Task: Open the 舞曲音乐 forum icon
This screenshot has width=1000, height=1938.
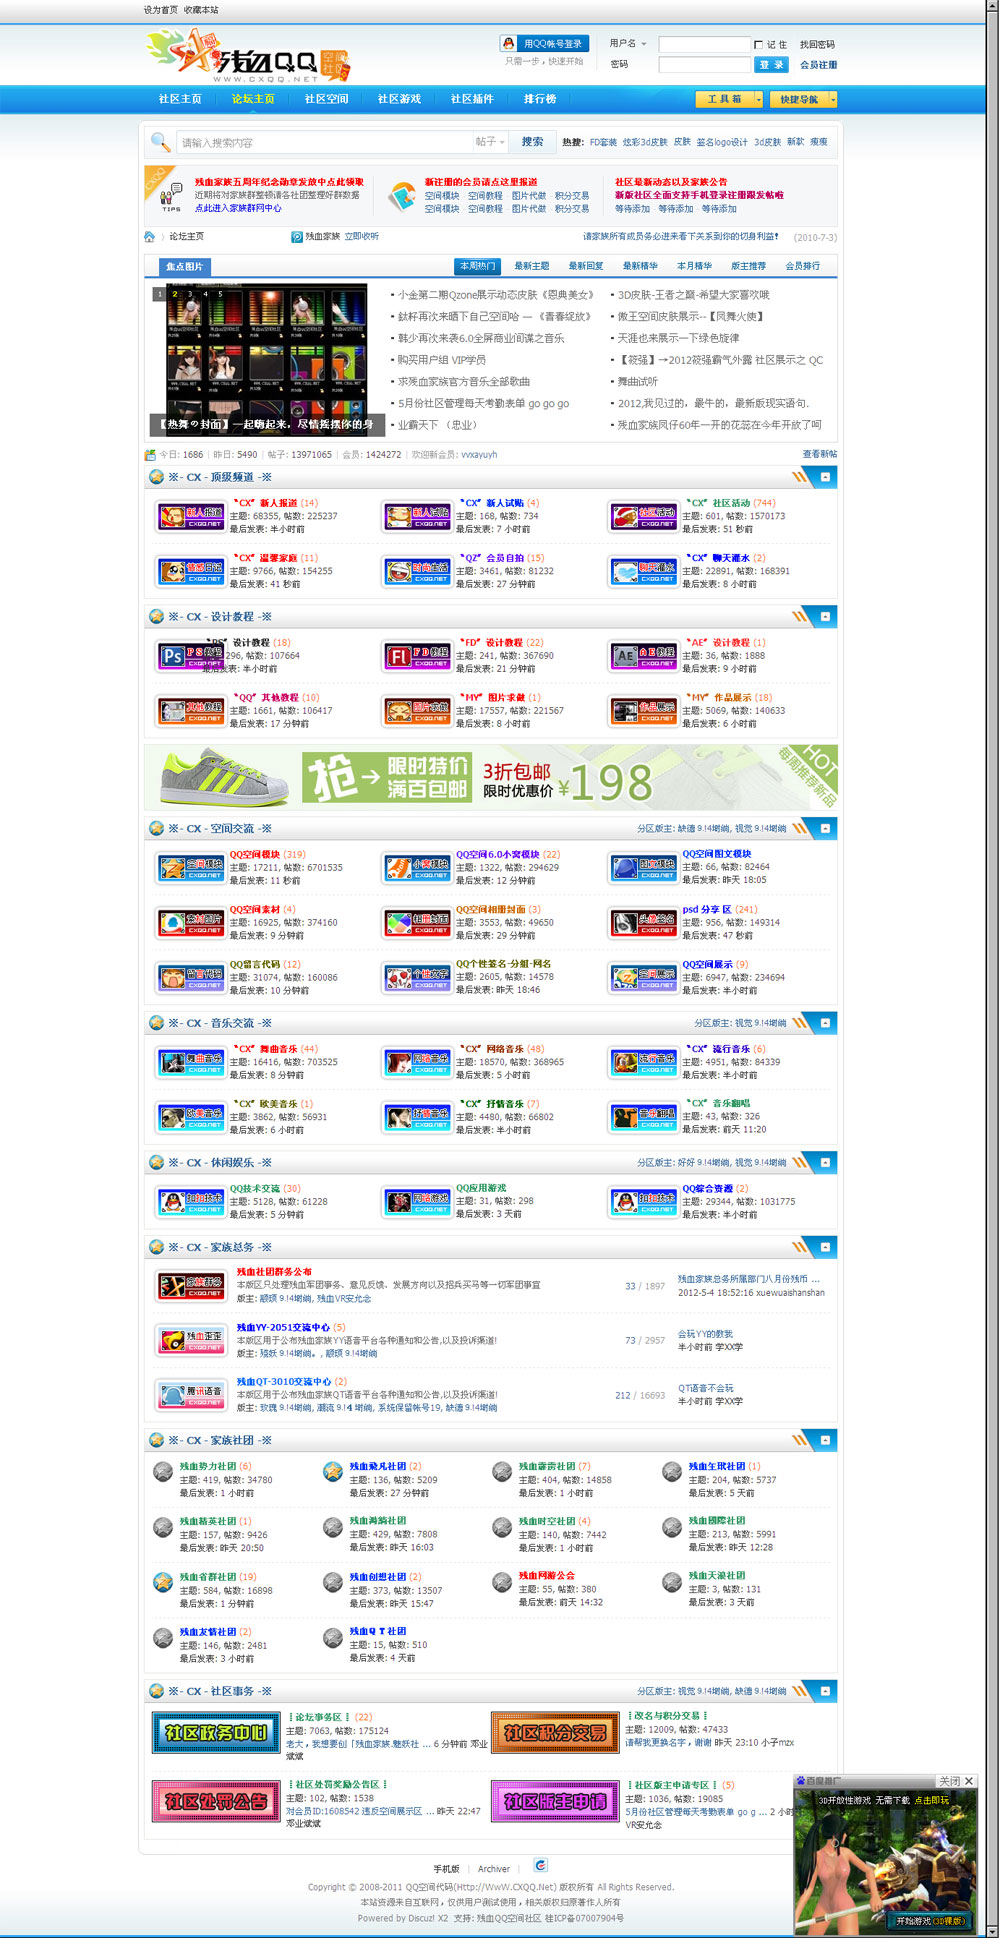Action: click(191, 1062)
